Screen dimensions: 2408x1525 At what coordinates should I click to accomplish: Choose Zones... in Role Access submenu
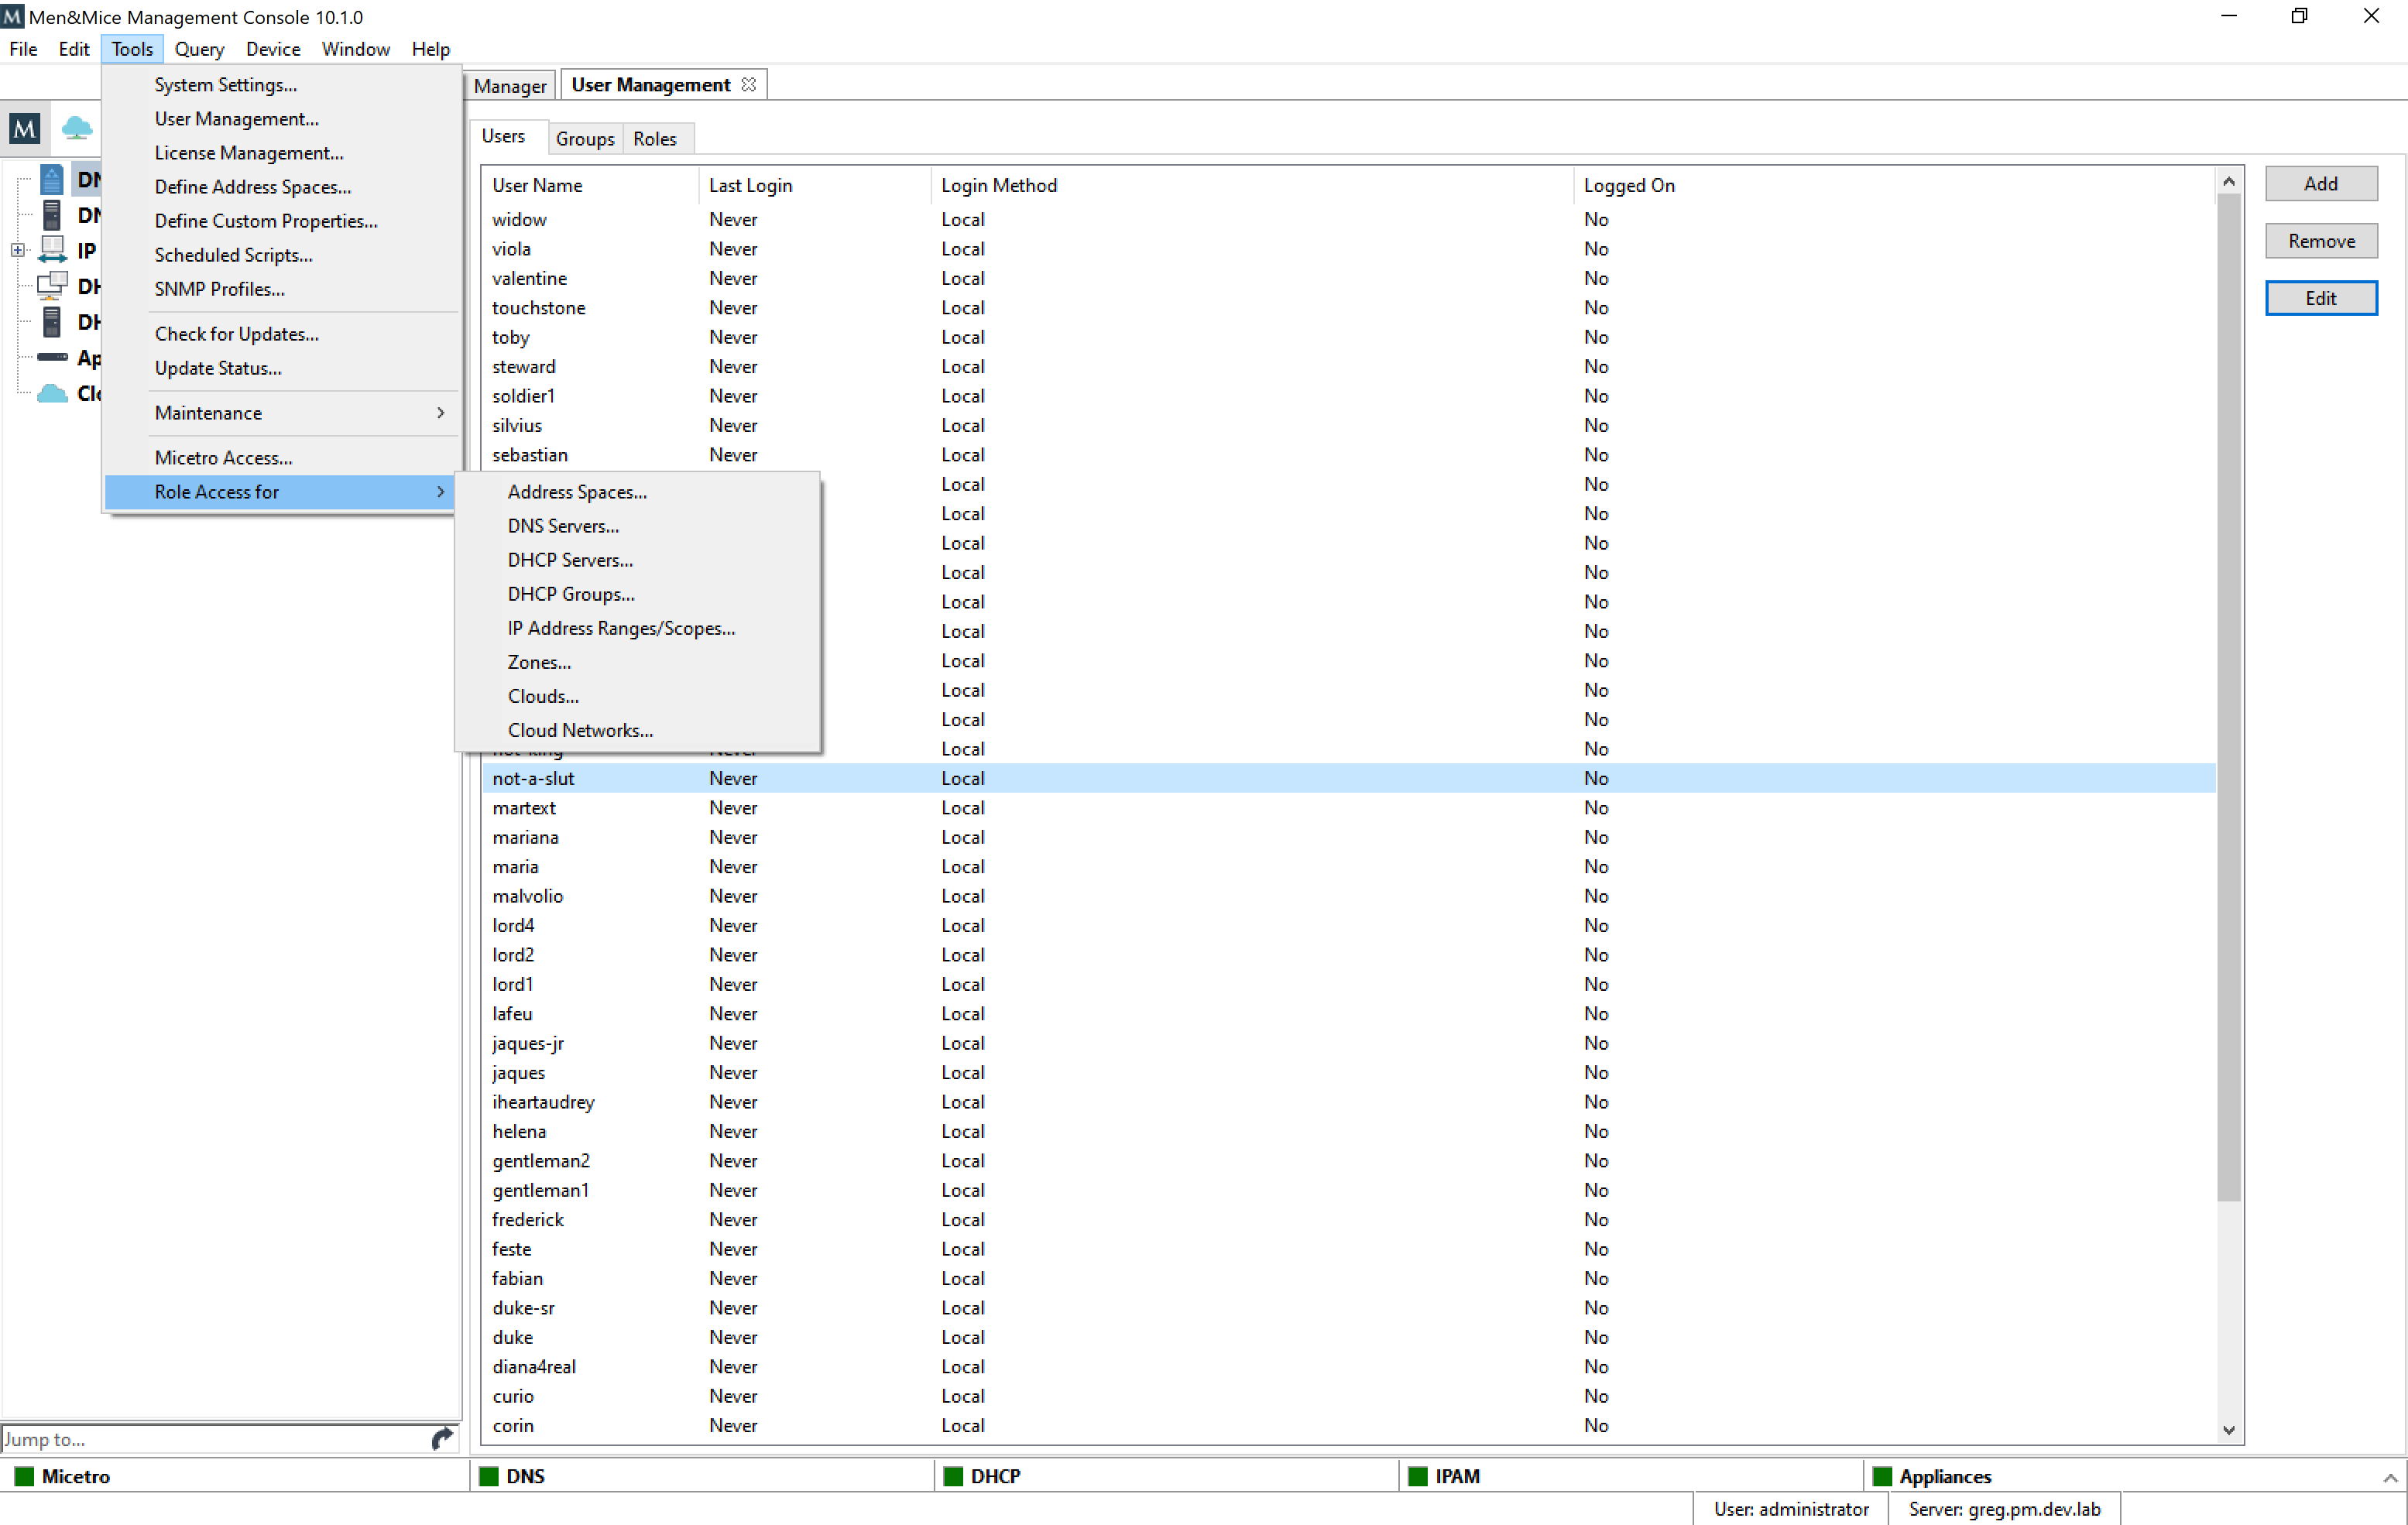click(539, 662)
